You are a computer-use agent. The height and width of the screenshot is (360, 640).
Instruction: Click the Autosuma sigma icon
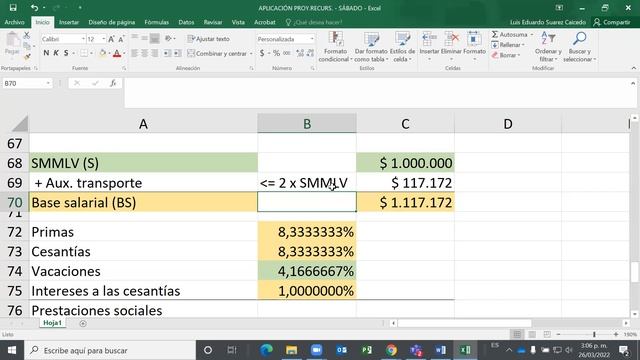pos(495,35)
